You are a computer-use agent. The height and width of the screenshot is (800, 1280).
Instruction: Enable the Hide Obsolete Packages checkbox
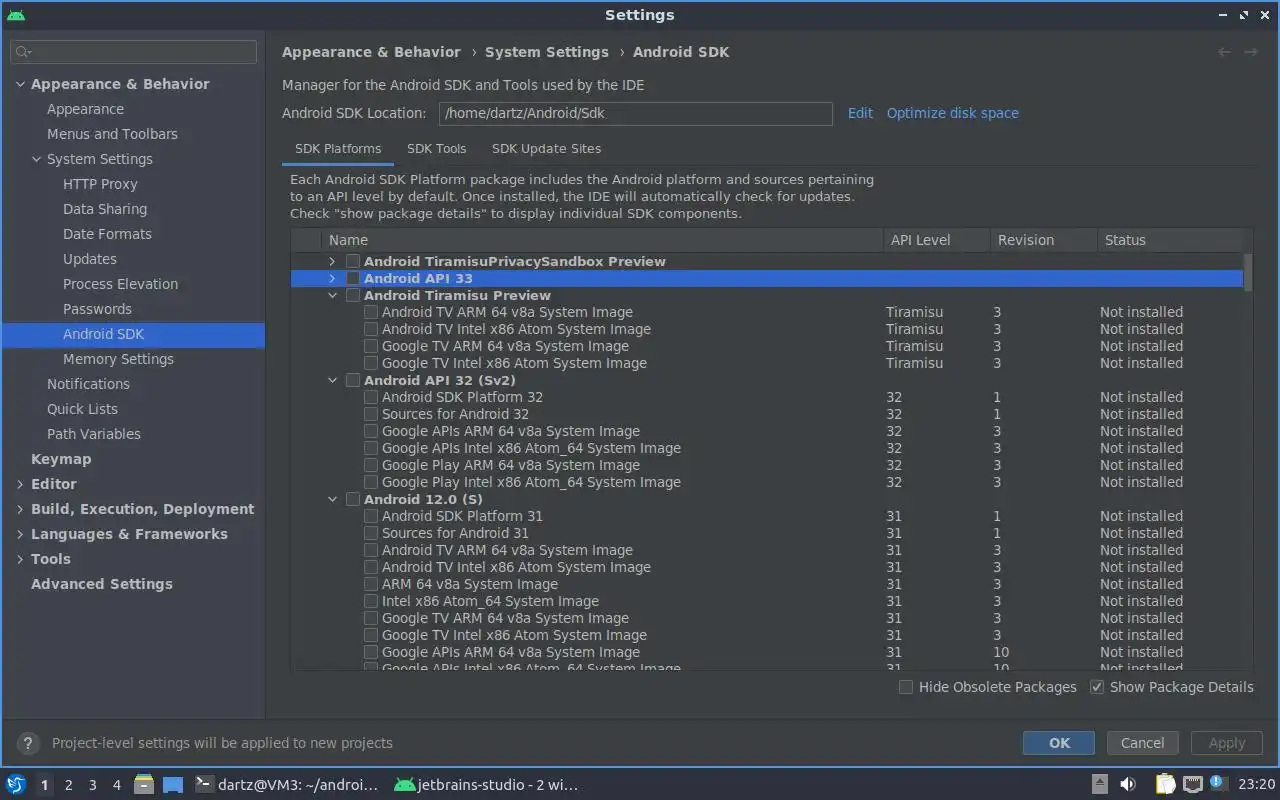pyautogui.click(x=906, y=687)
